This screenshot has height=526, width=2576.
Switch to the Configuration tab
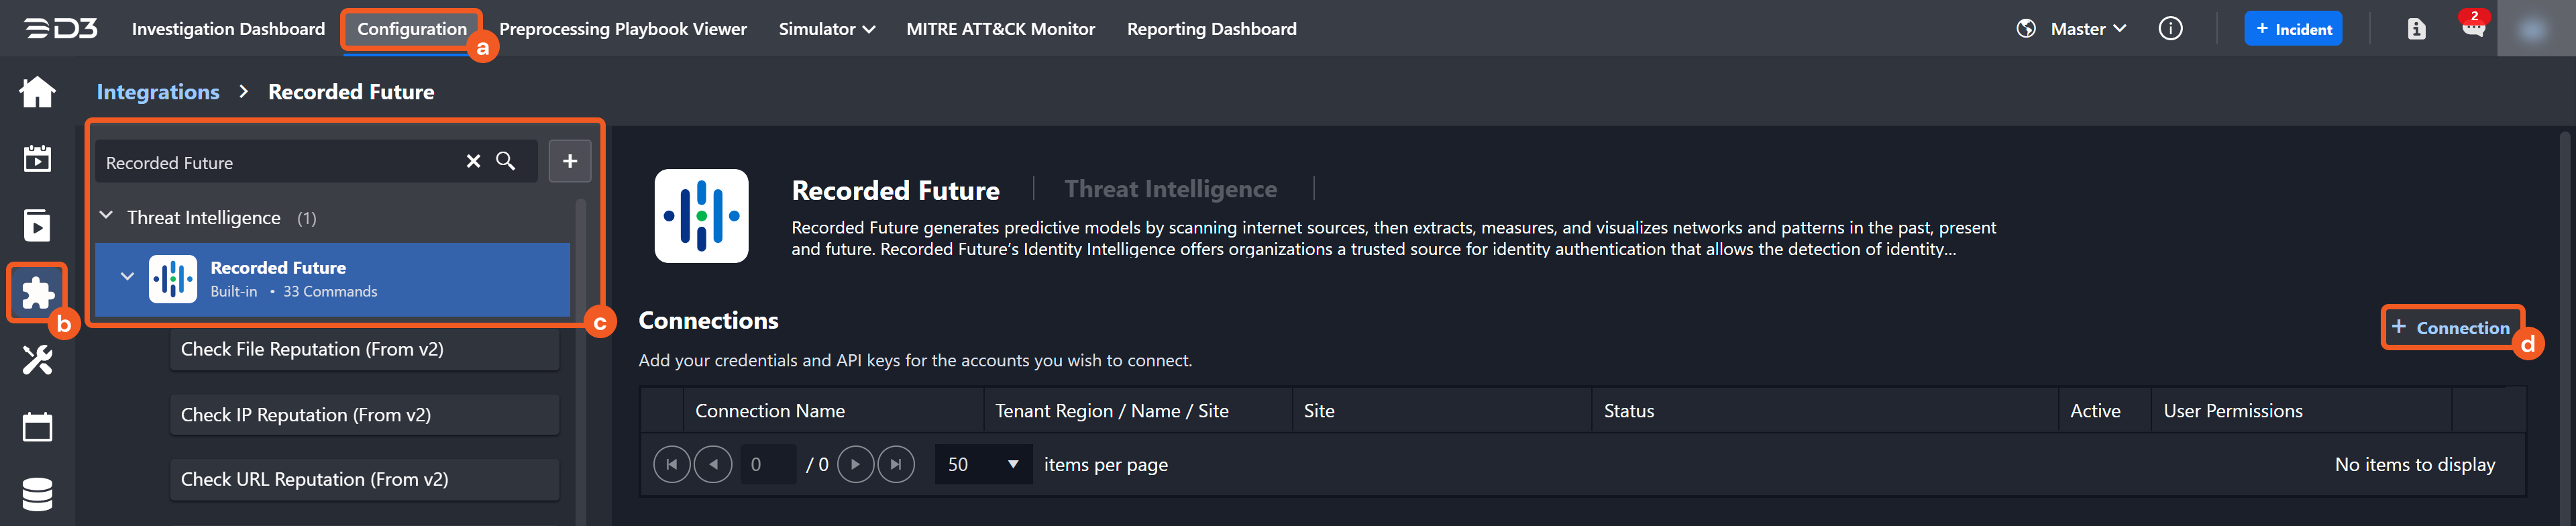[411, 29]
